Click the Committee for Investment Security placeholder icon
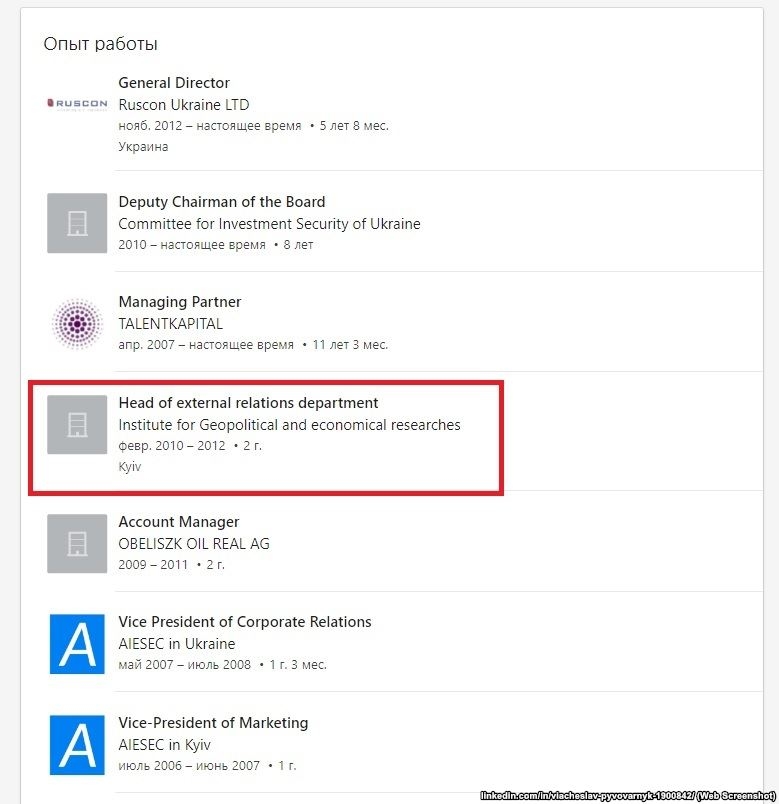 tap(77, 223)
